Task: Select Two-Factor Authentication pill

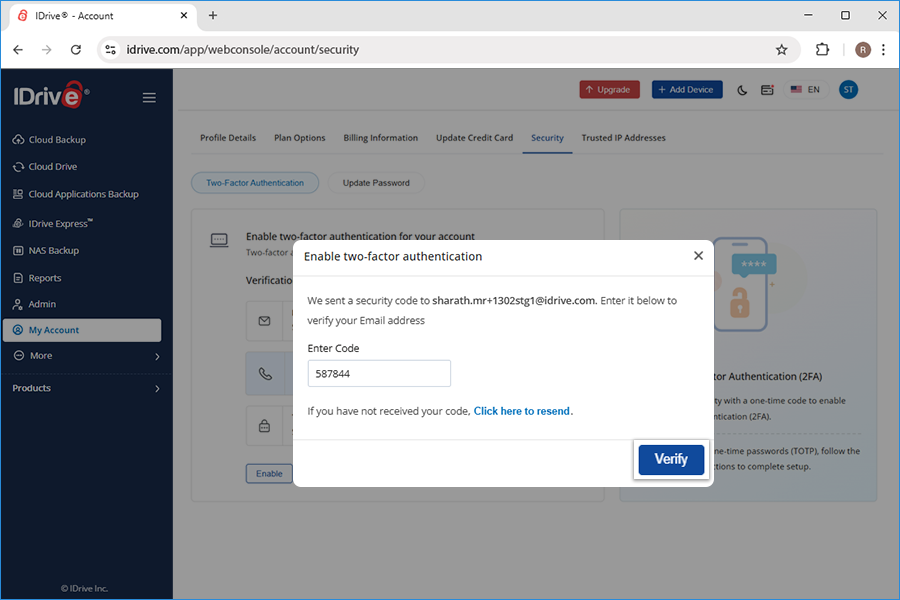Action: point(255,183)
